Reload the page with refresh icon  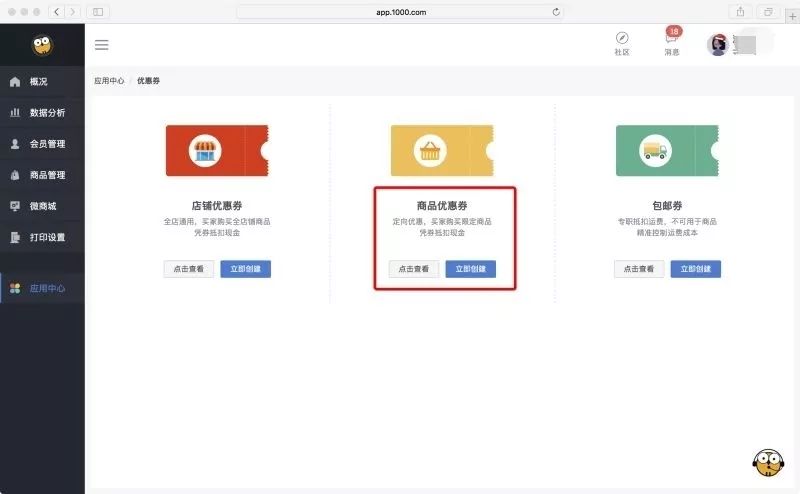point(556,12)
